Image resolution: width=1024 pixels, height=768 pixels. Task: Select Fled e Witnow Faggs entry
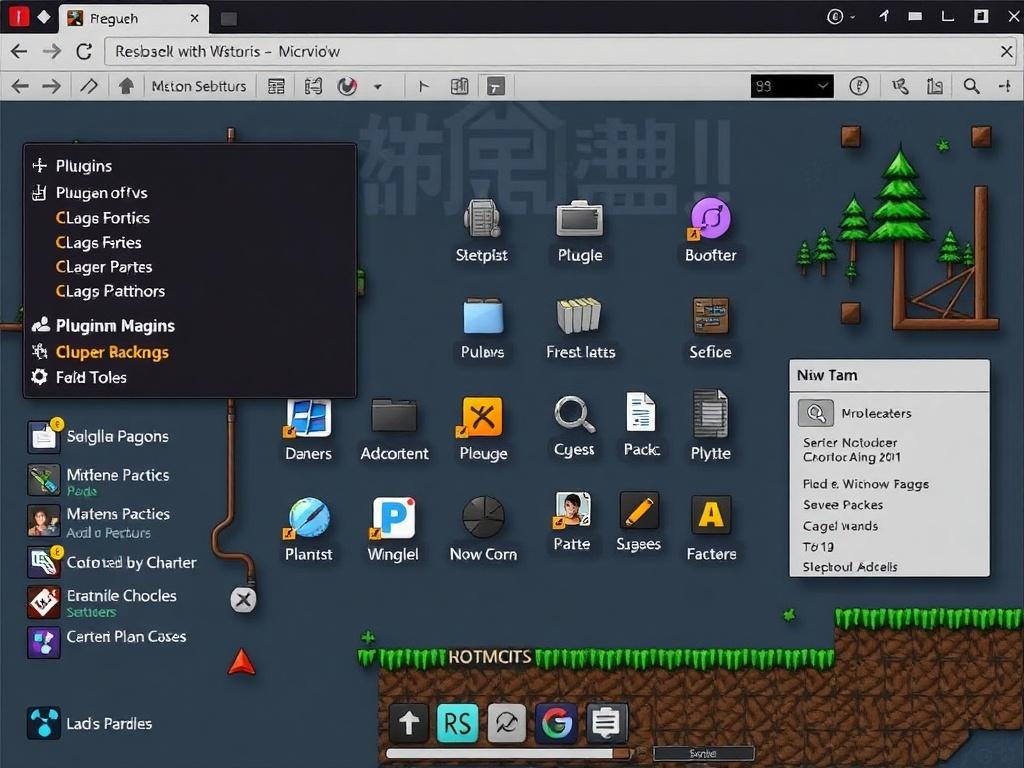[866, 484]
